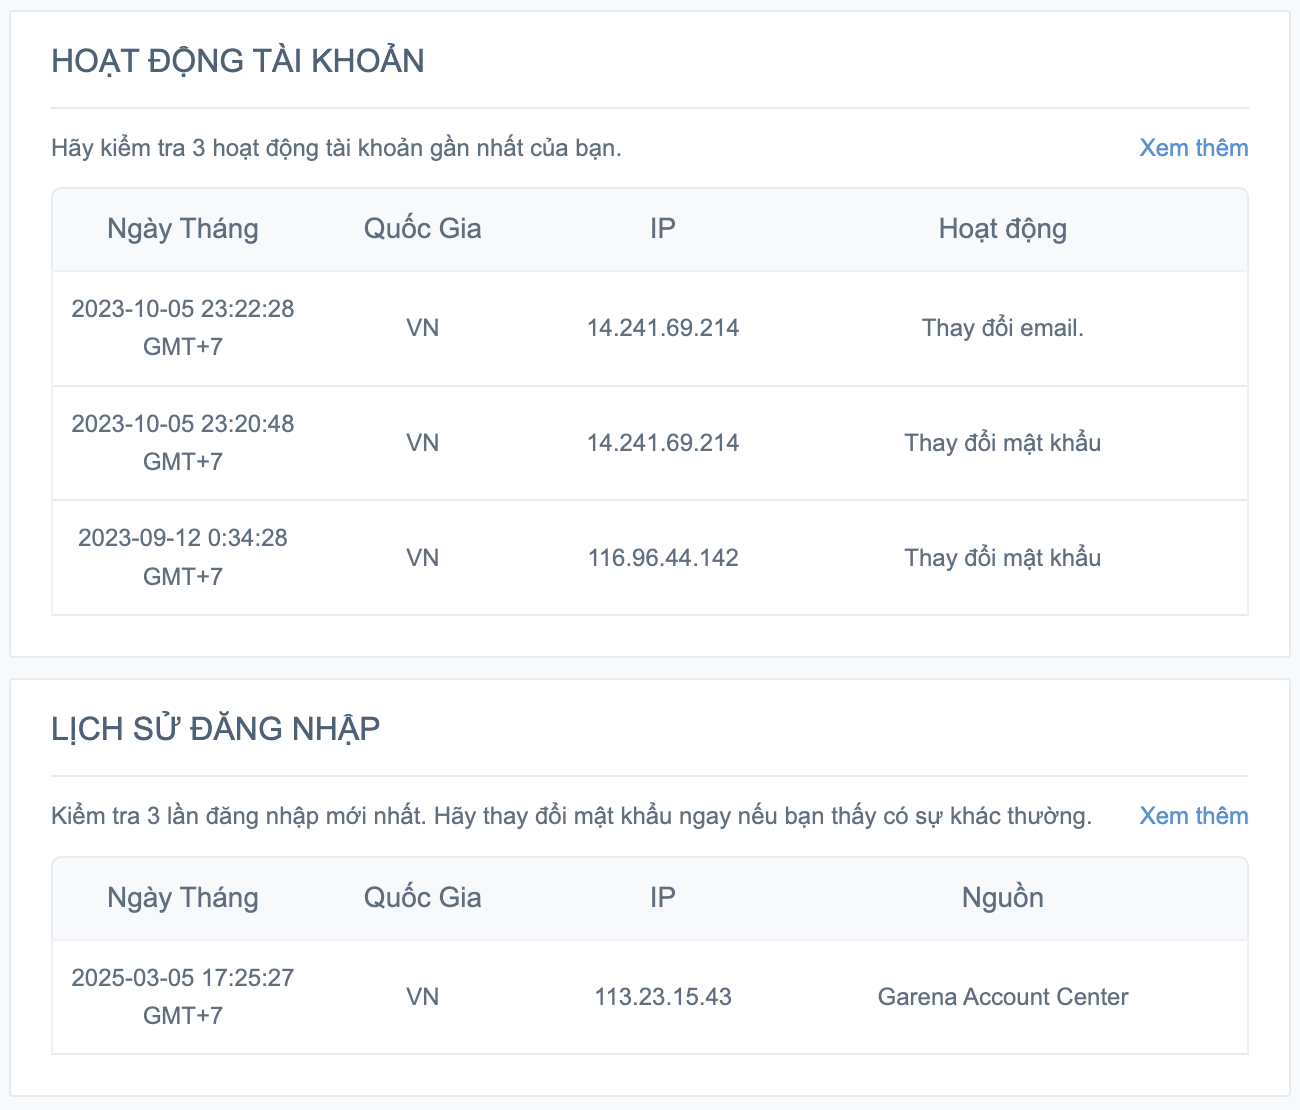Image resolution: width=1300 pixels, height=1110 pixels.
Task: Select the Thay đổi email. activity entry
Action: [x=1002, y=328]
